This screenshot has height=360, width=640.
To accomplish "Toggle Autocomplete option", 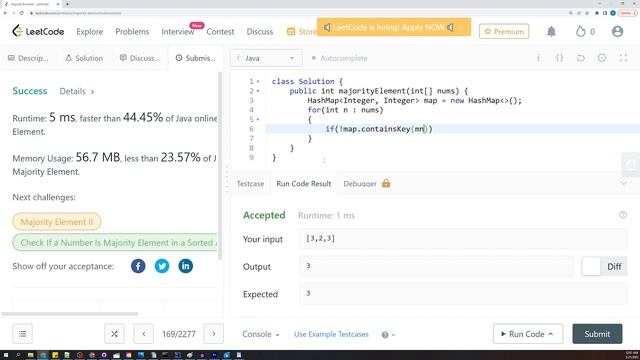I will [339, 58].
